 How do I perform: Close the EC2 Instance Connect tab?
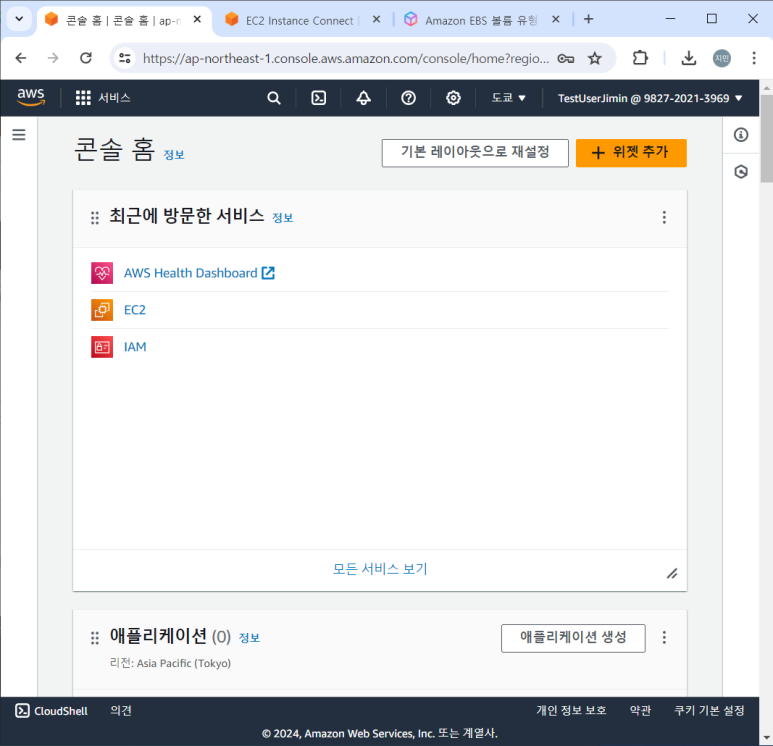tap(376, 19)
